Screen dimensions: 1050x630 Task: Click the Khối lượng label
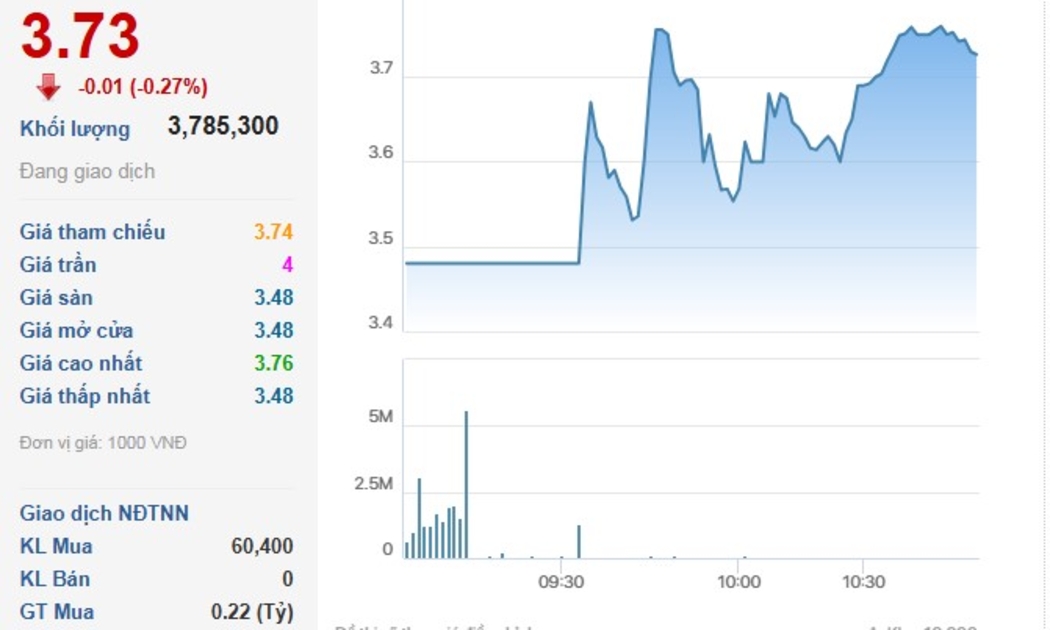point(75,129)
